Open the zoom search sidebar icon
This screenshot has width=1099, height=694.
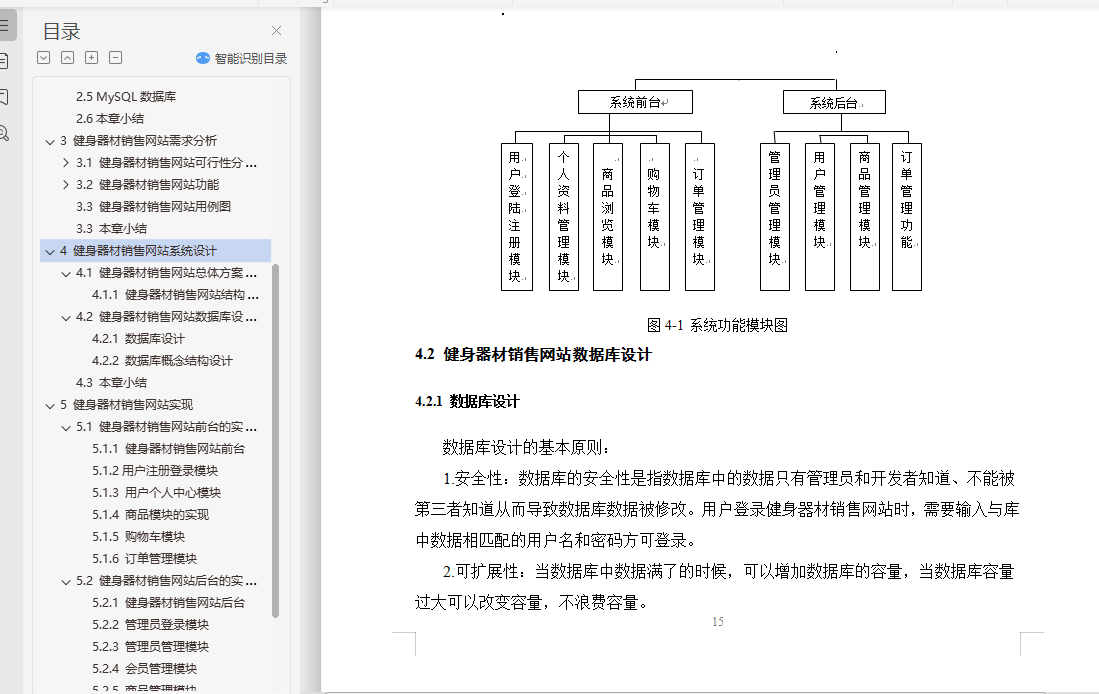[4, 133]
